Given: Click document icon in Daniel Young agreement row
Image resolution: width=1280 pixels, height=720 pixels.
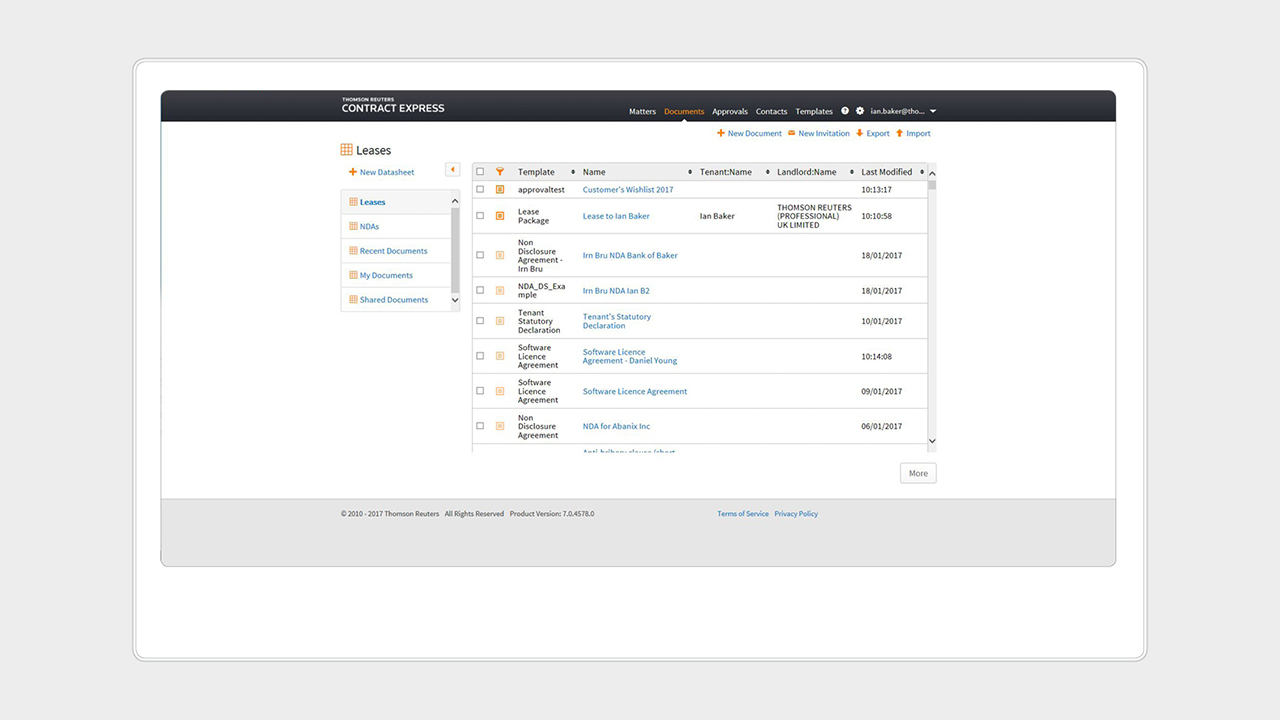Looking at the screenshot, I should [x=500, y=356].
